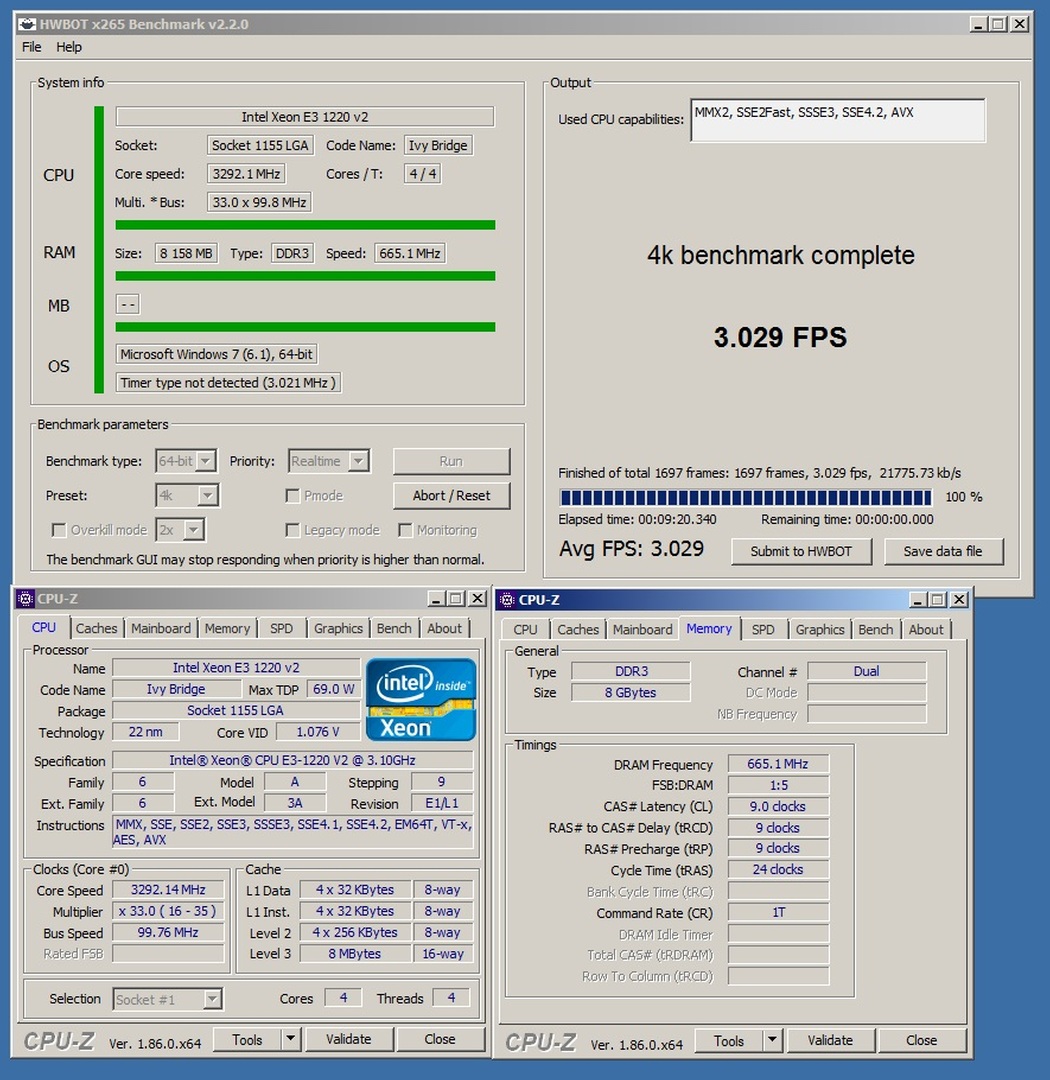This screenshot has height=1080, width=1050.
Task: Minimize the HWBOT x265 Benchmark window
Action: 978,25
